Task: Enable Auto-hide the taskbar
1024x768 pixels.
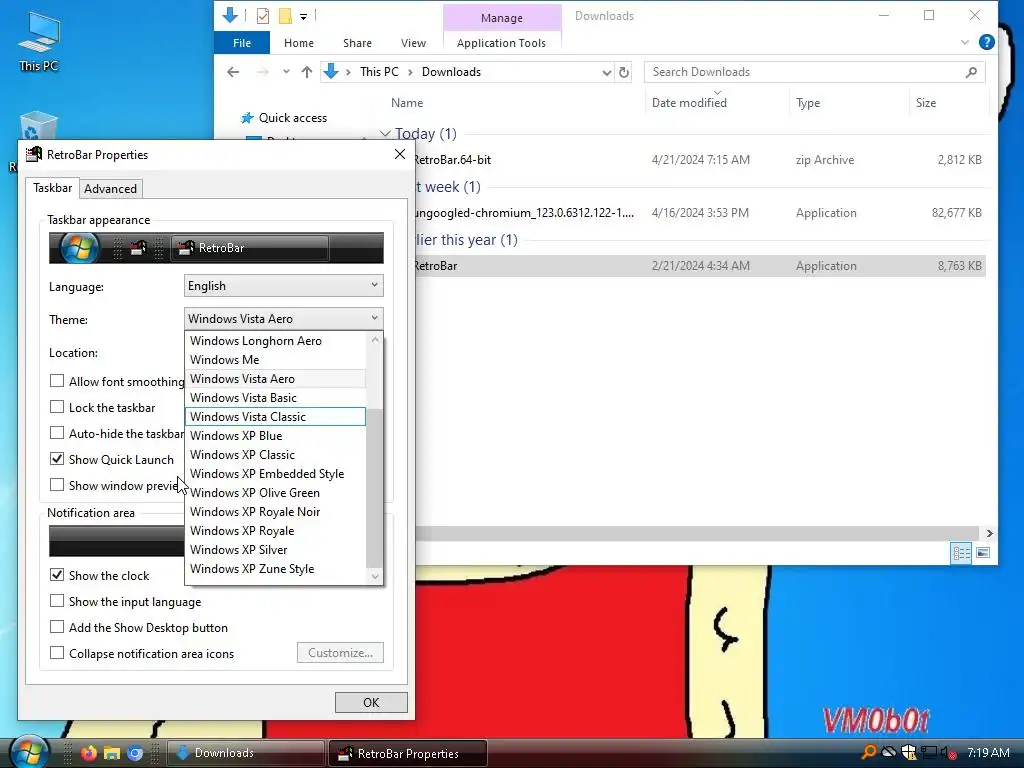Action: [x=57, y=433]
